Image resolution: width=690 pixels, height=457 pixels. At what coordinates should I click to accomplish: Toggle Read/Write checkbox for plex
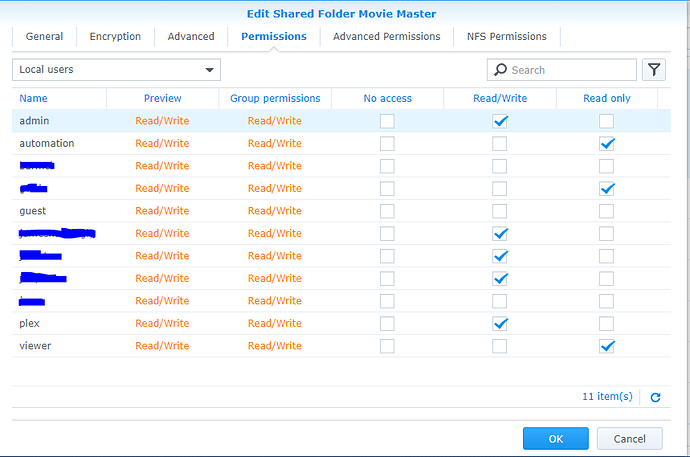pyautogui.click(x=500, y=324)
